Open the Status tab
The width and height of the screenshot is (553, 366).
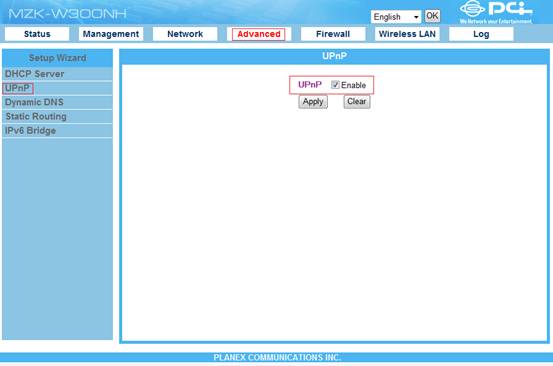[x=37, y=34]
